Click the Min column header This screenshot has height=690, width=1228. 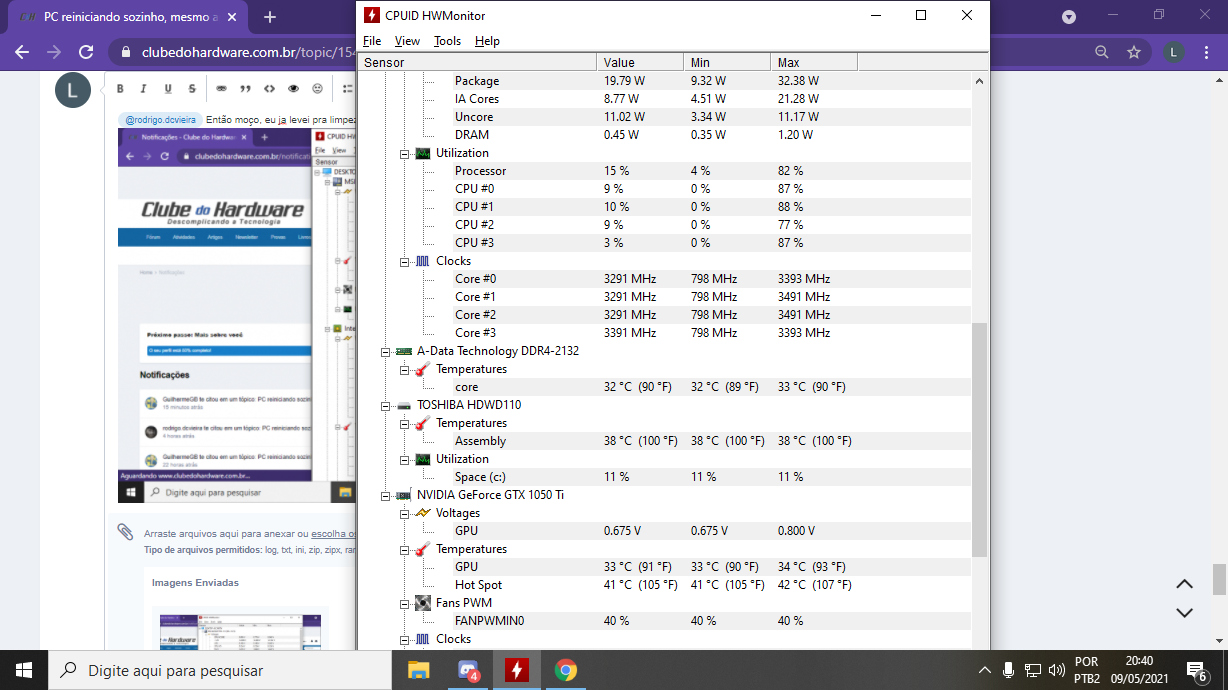[728, 62]
